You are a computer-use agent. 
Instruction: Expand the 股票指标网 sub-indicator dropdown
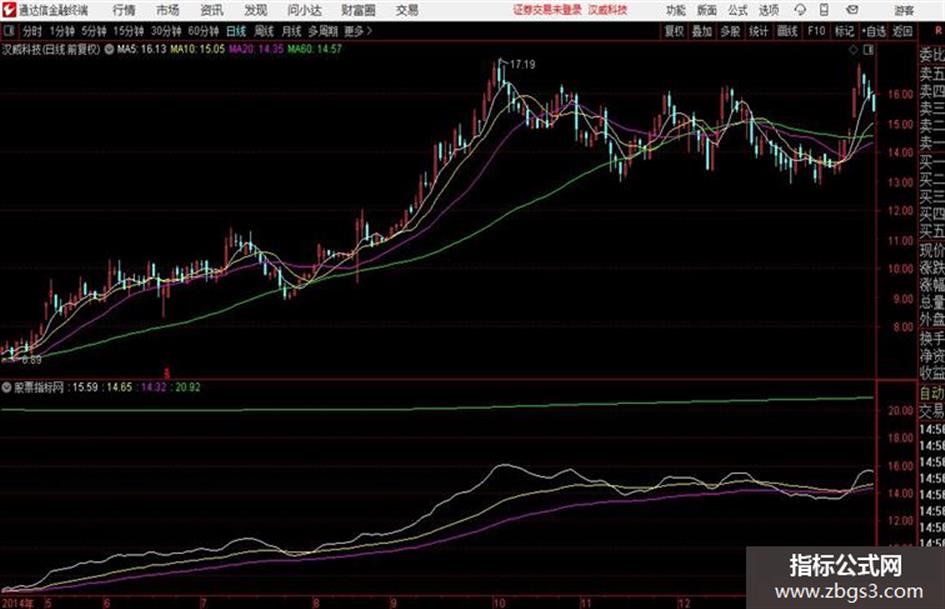click(7, 388)
